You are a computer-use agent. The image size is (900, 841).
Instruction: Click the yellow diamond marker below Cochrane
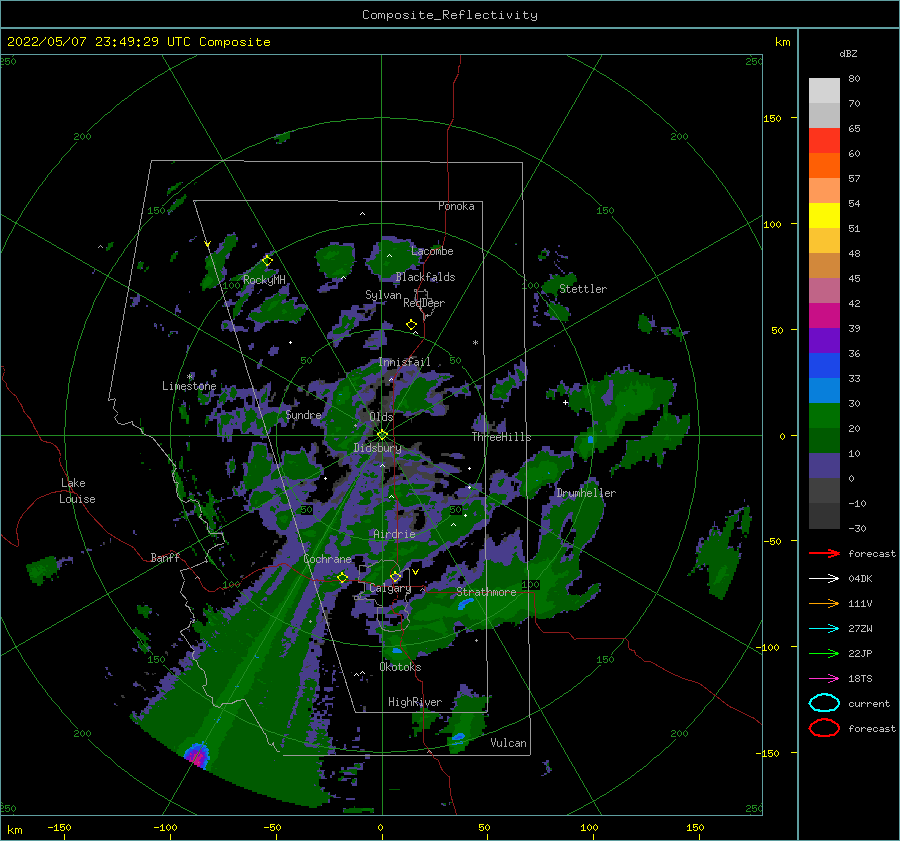coord(343,577)
